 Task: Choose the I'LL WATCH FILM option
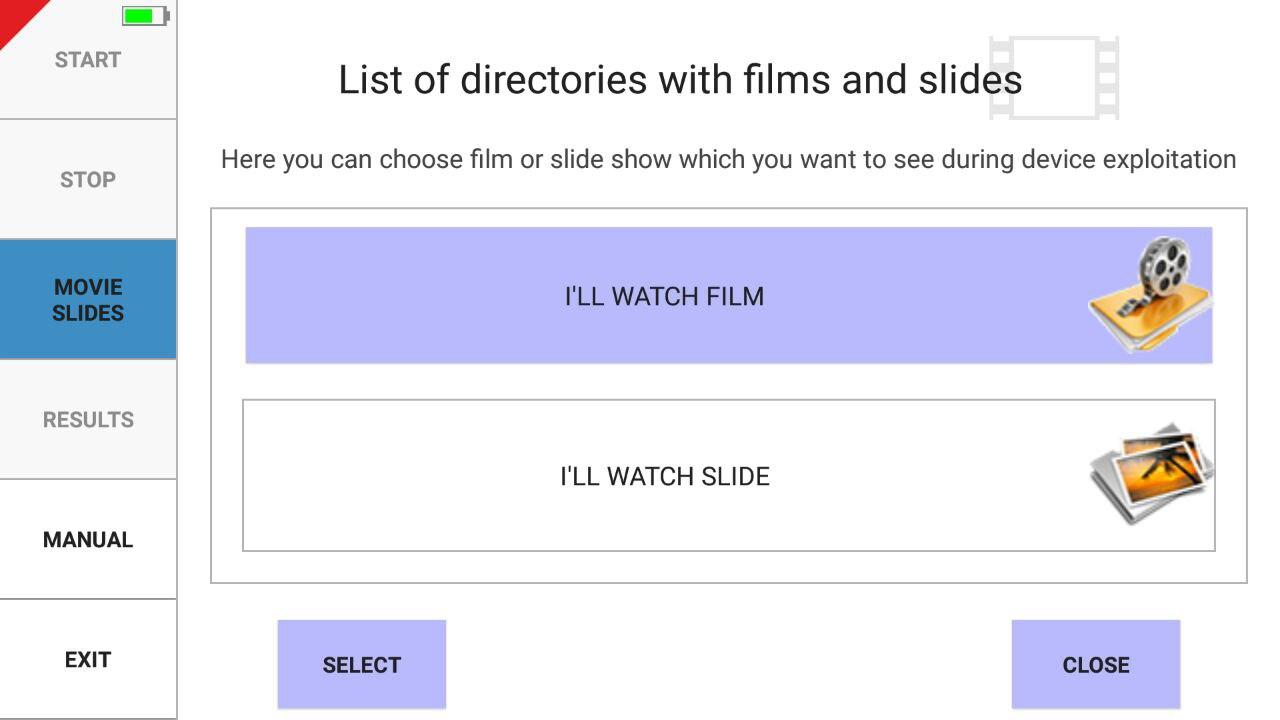pyautogui.click(x=664, y=296)
